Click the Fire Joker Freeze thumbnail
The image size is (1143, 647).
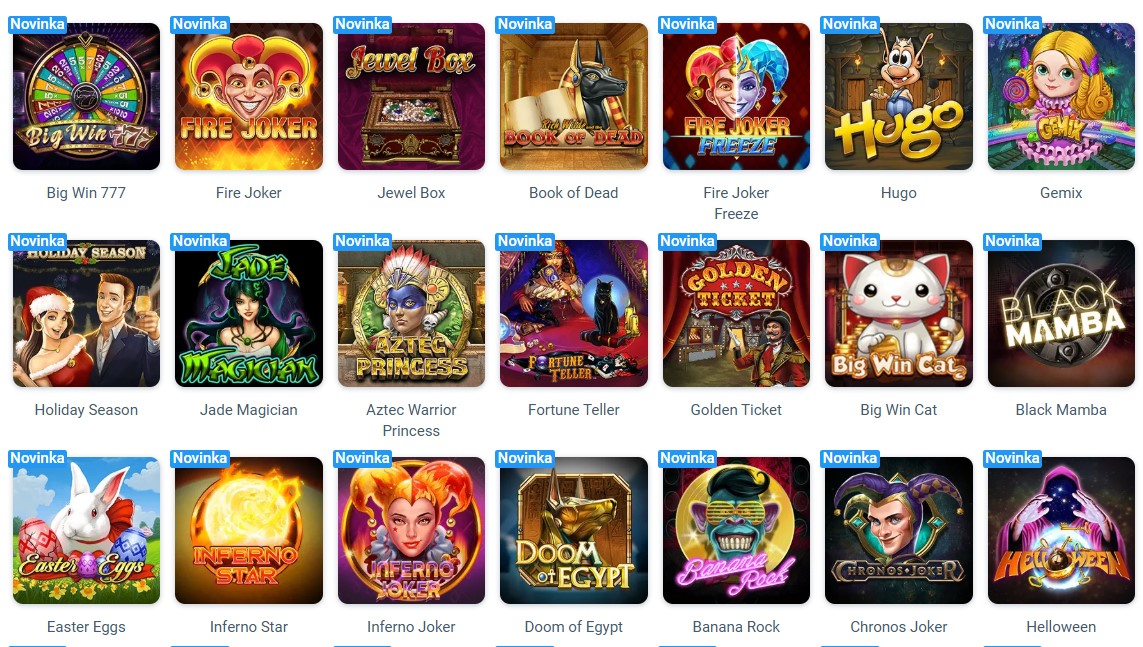click(x=736, y=96)
